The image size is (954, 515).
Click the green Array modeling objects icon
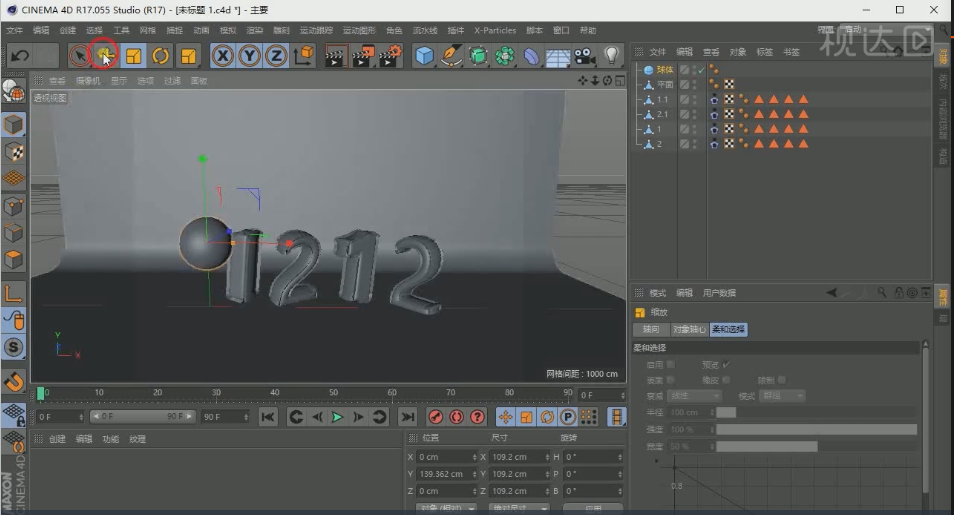[504, 56]
